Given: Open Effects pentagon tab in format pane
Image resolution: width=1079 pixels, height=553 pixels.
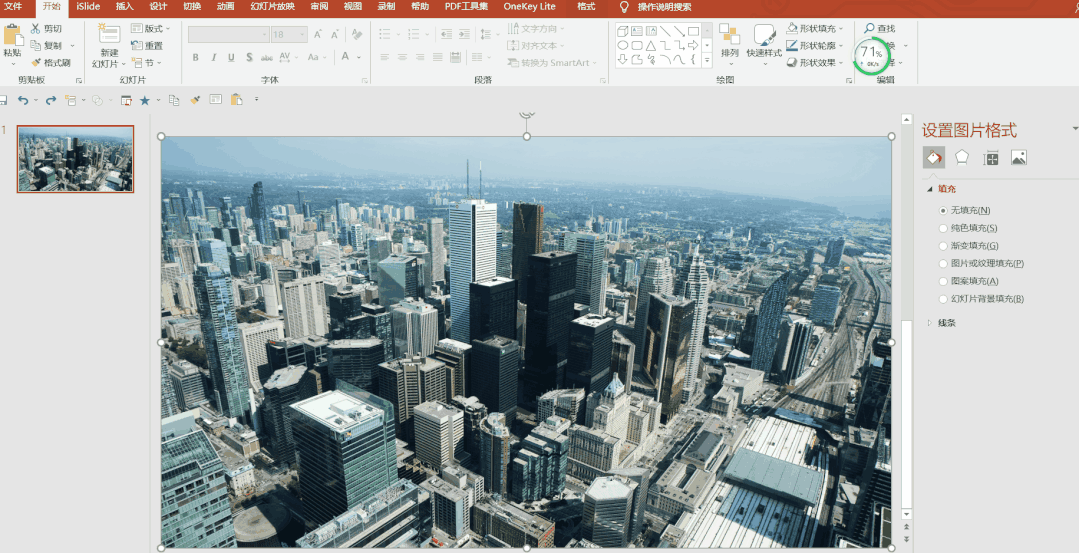Looking at the screenshot, I should pyautogui.click(x=962, y=158).
